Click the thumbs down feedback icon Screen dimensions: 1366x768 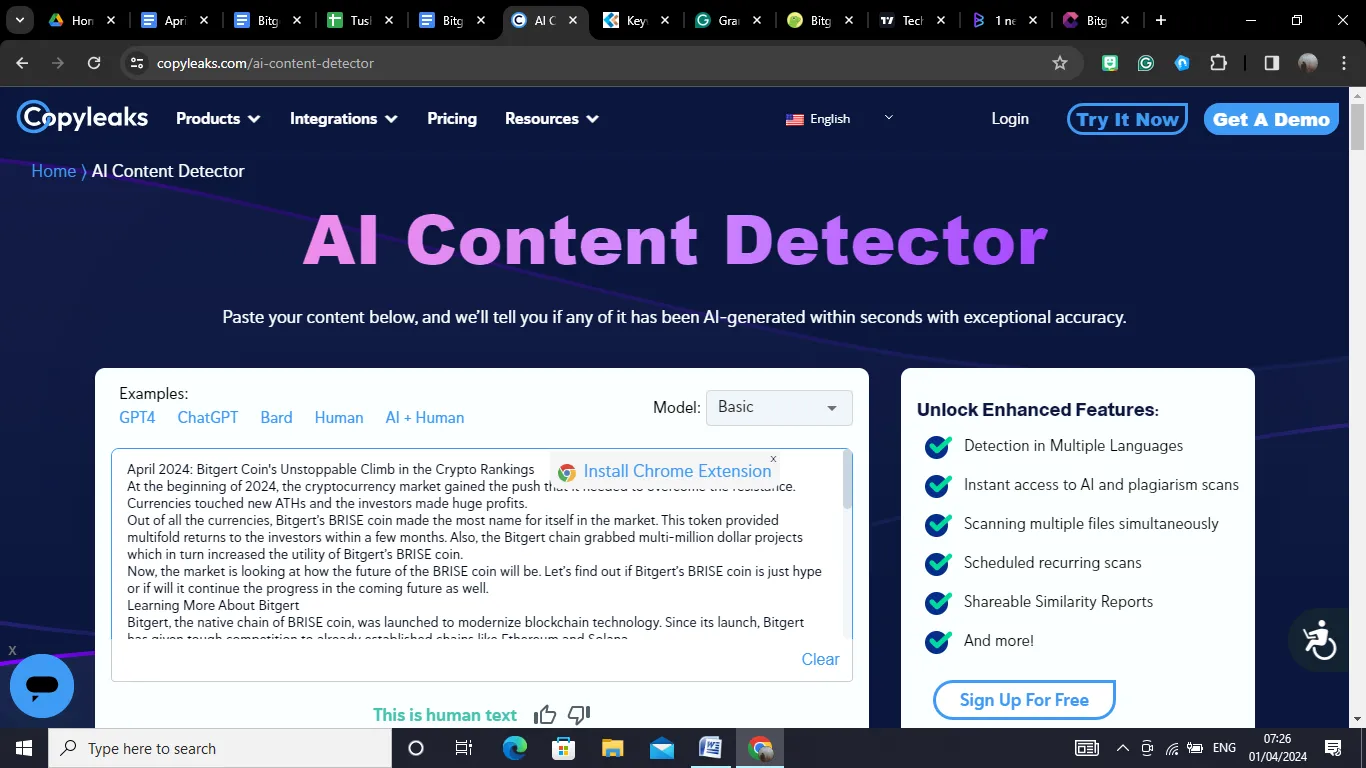click(x=579, y=714)
